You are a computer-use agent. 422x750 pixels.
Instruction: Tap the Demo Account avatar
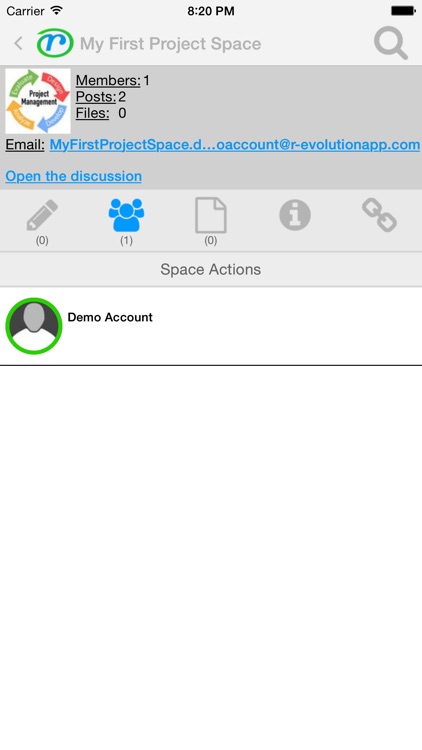pyautogui.click(x=33, y=326)
